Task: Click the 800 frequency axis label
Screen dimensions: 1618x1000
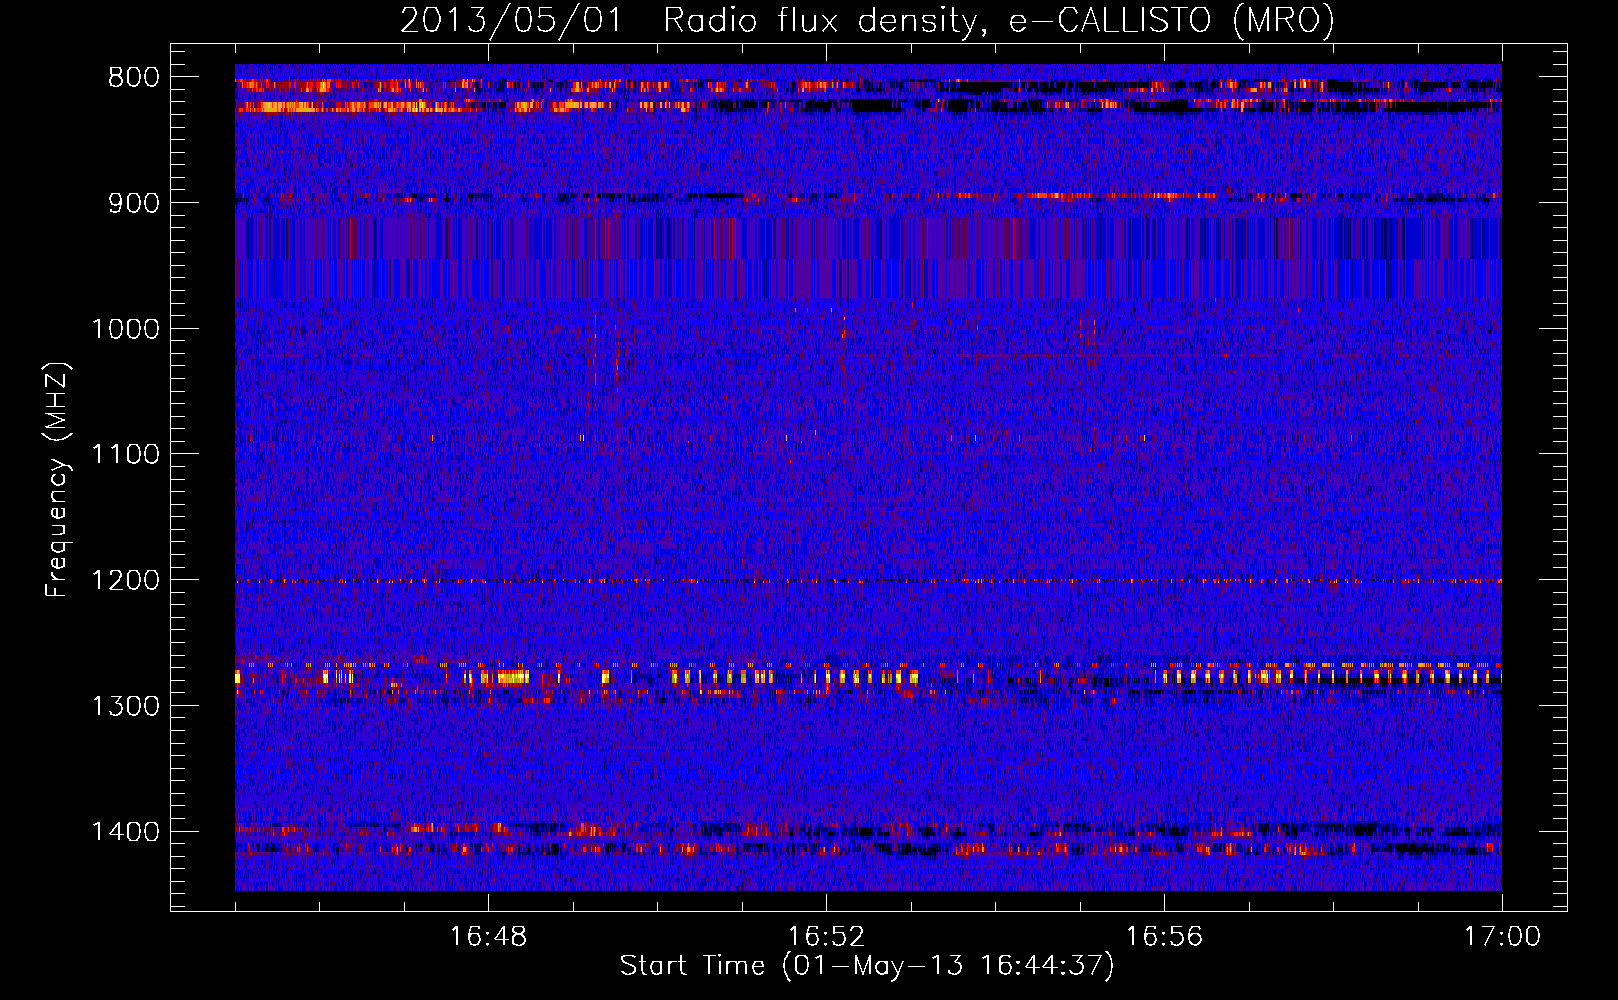Action: (x=134, y=78)
